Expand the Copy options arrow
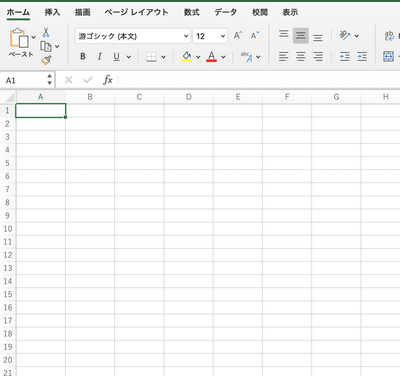The image size is (400, 376). coord(57,46)
